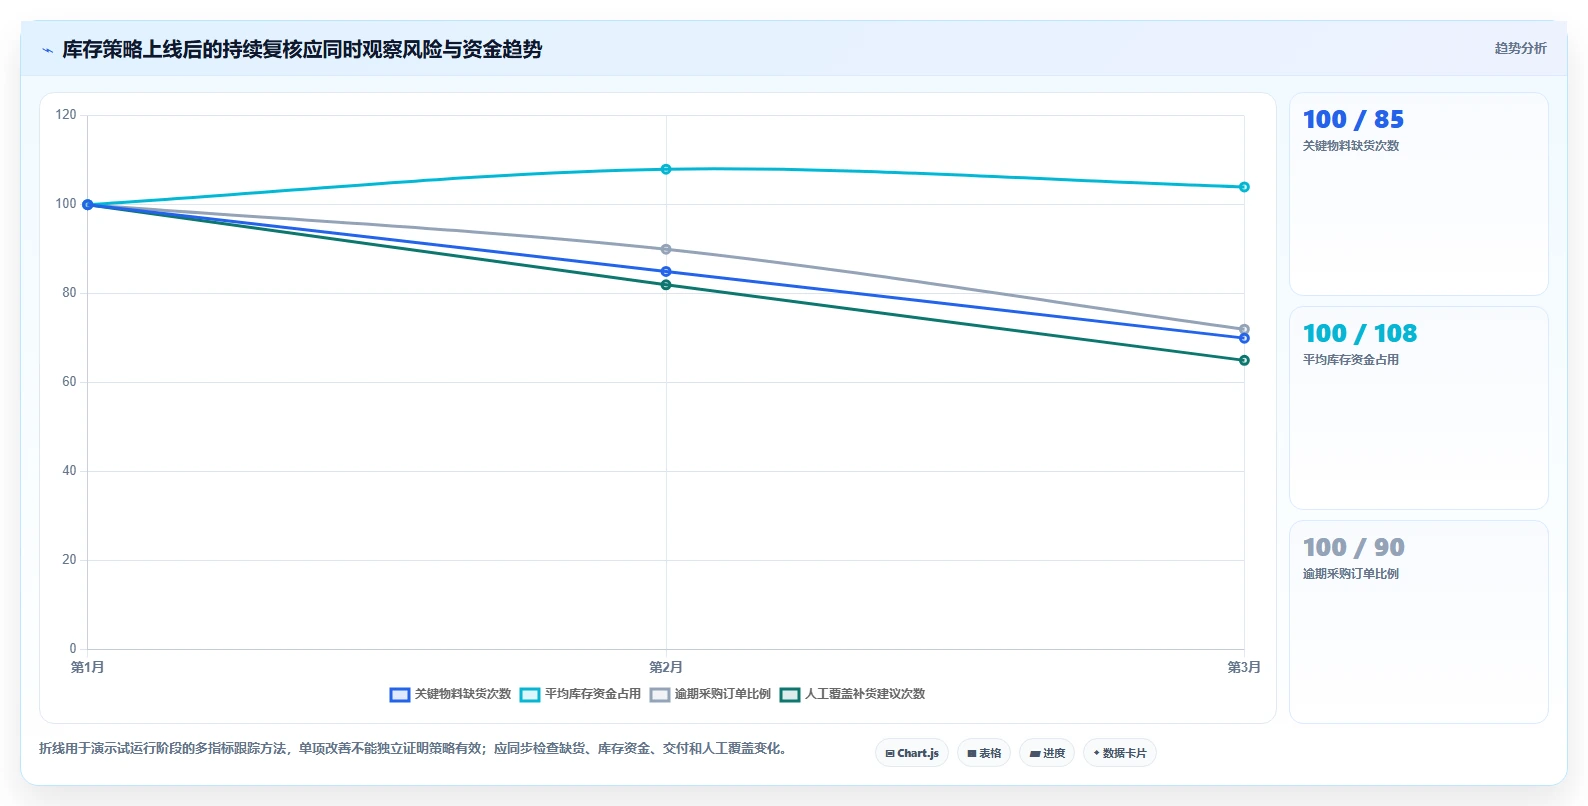Click the gray data point at 第3月
This screenshot has width=1588, height=806.
1244,329
